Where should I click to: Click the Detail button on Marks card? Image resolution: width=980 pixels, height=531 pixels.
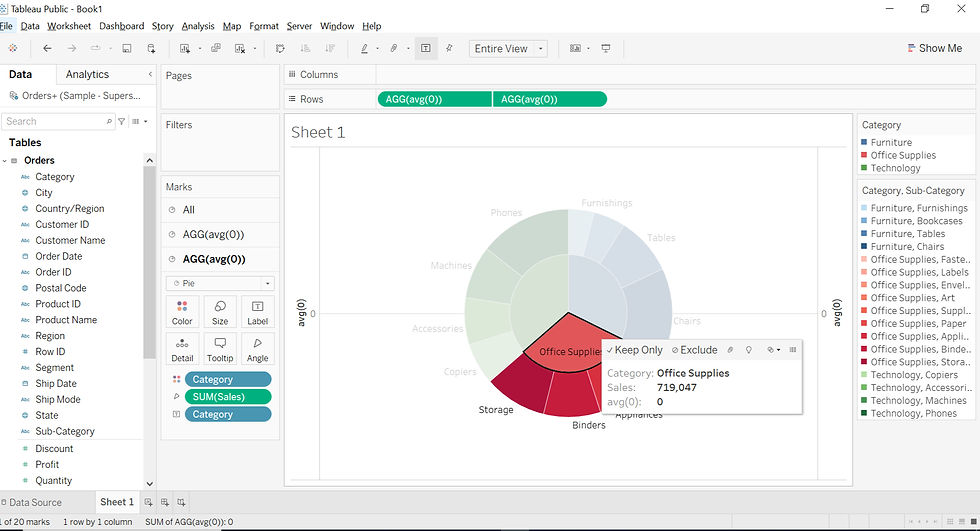pos(182,349)
